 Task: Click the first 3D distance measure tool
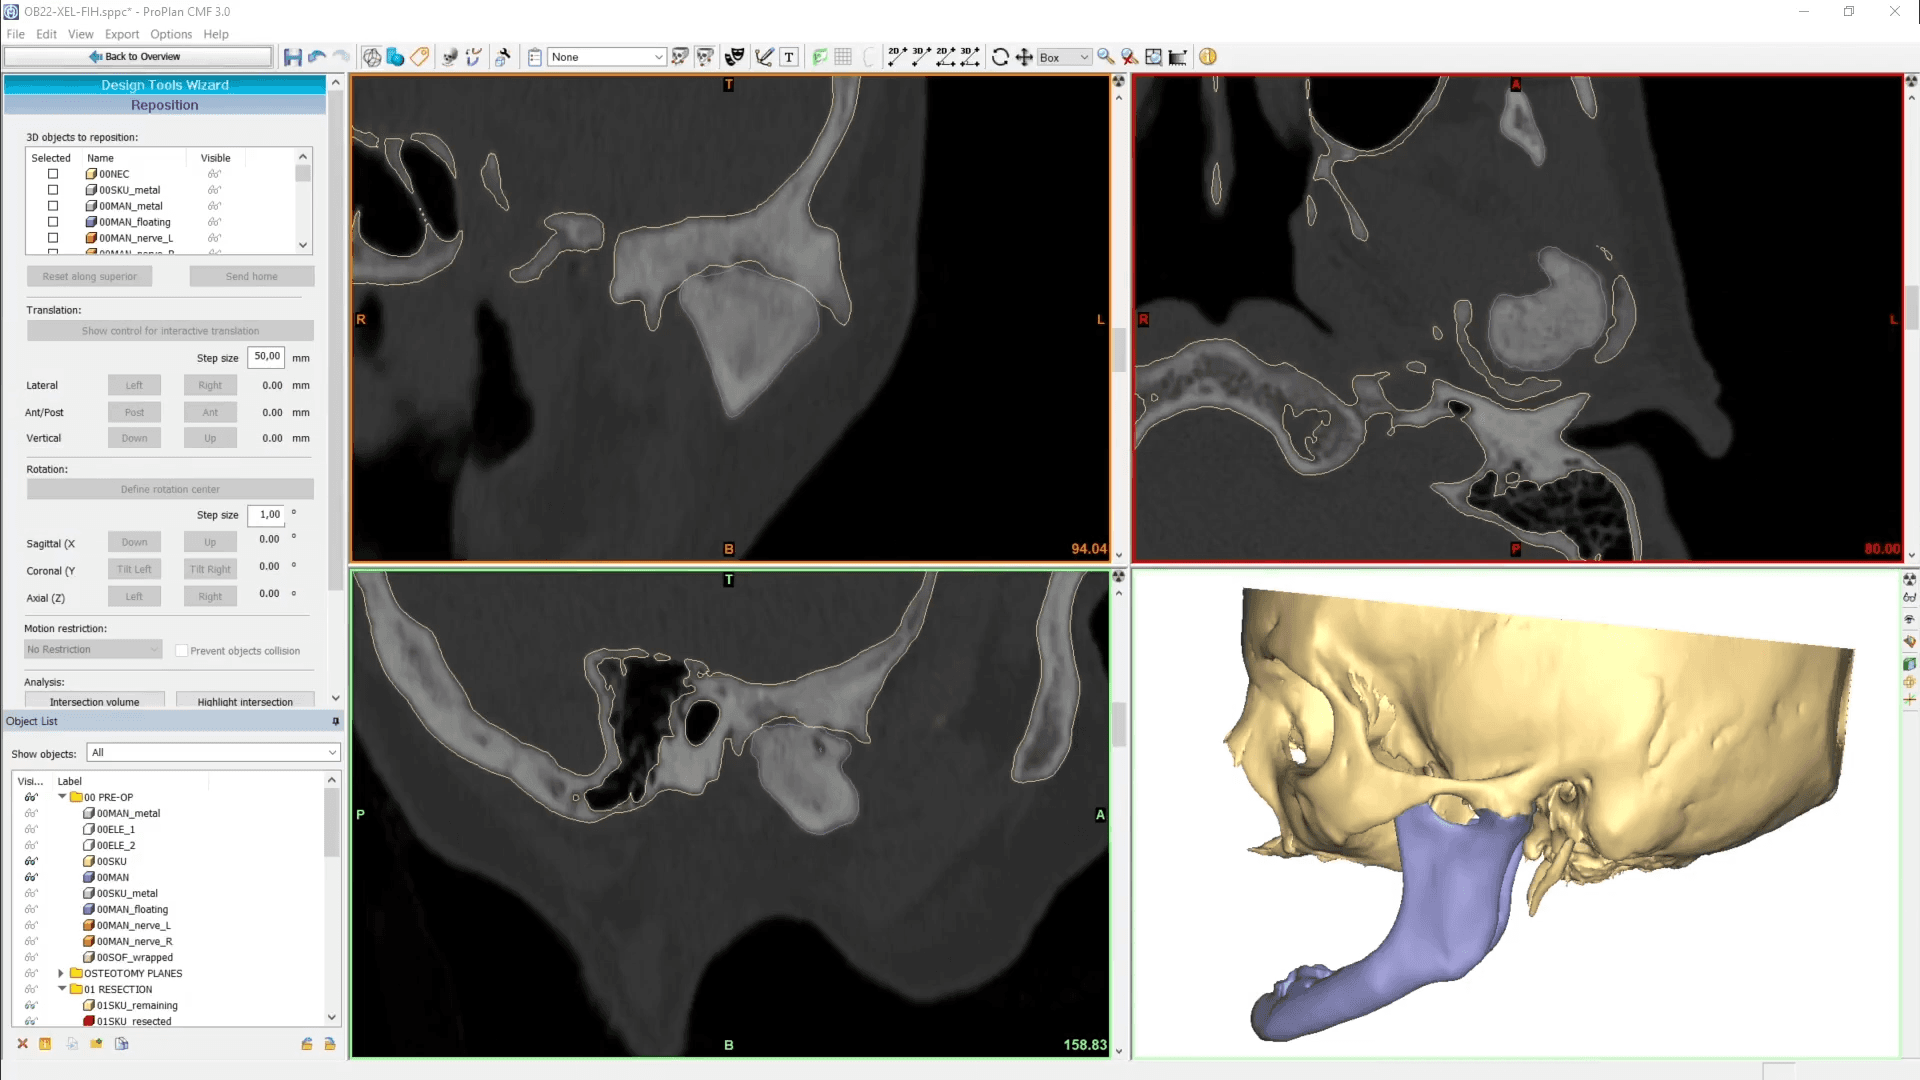pyautogui.click(x=921, y=57)
